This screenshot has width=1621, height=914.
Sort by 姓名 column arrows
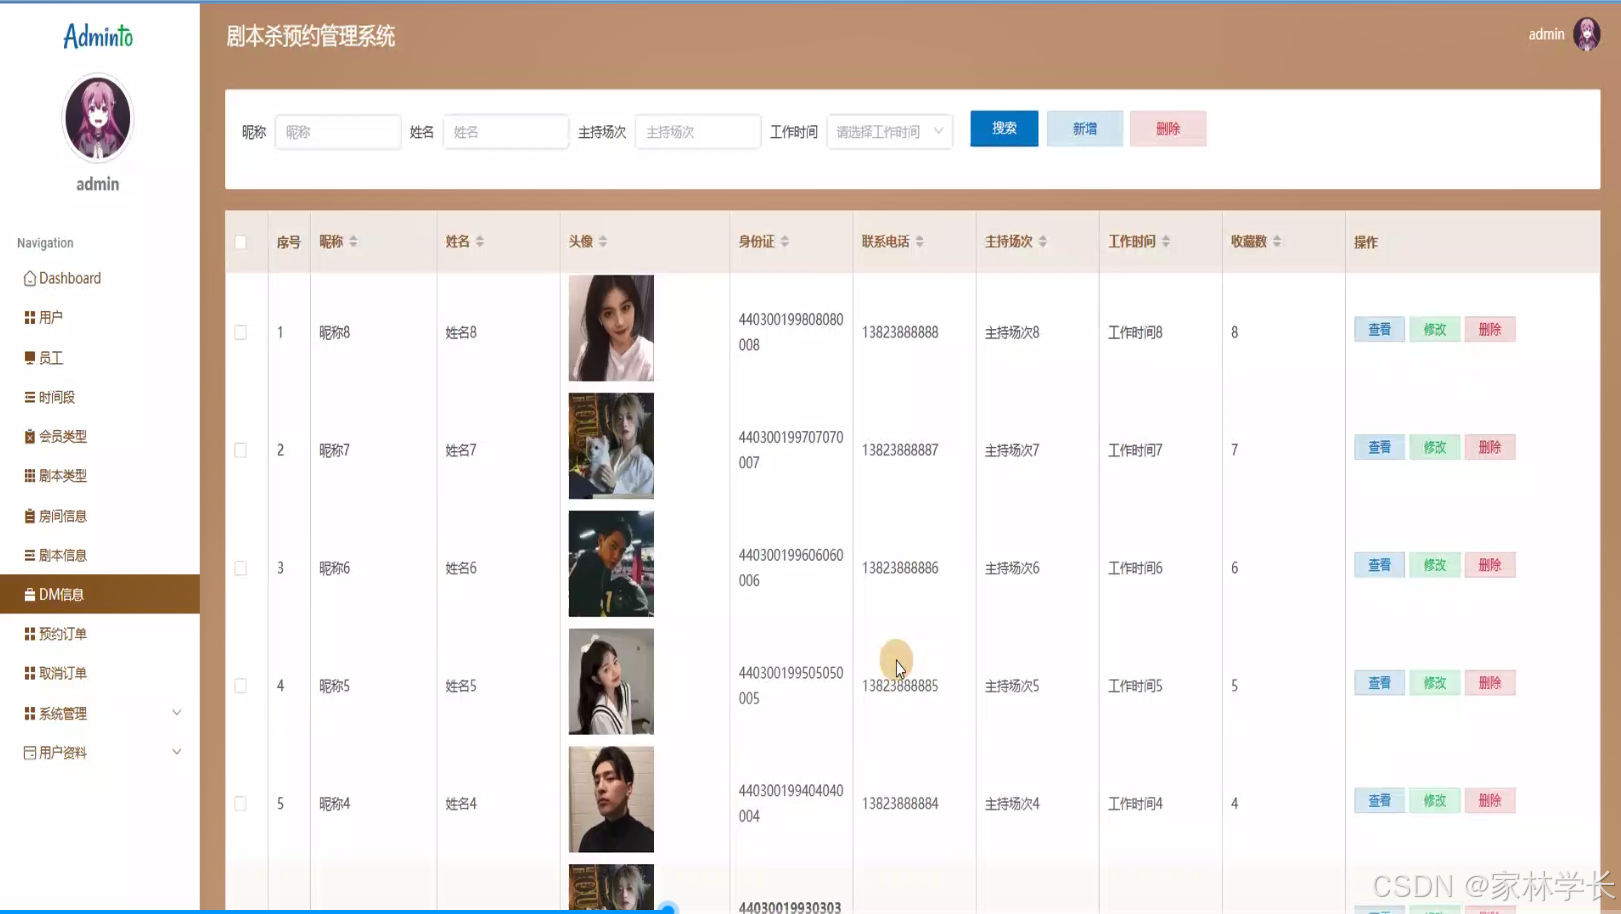(480, 241)
